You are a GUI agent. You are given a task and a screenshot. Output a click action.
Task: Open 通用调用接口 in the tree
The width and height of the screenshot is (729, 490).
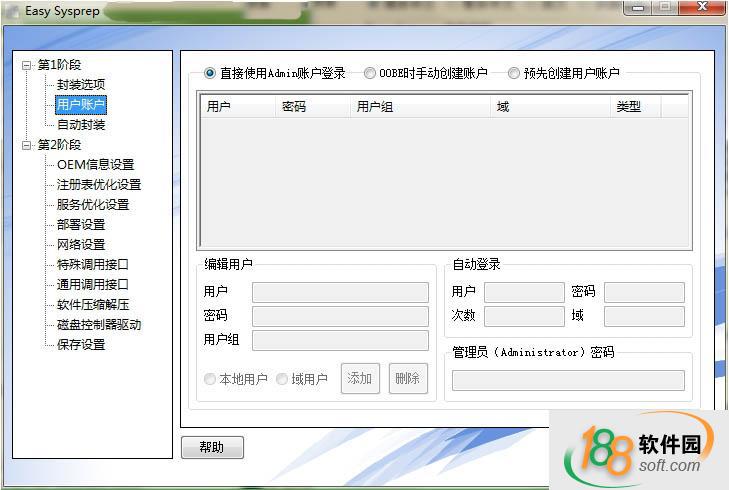pyautogui.click(x=93, y=285)
